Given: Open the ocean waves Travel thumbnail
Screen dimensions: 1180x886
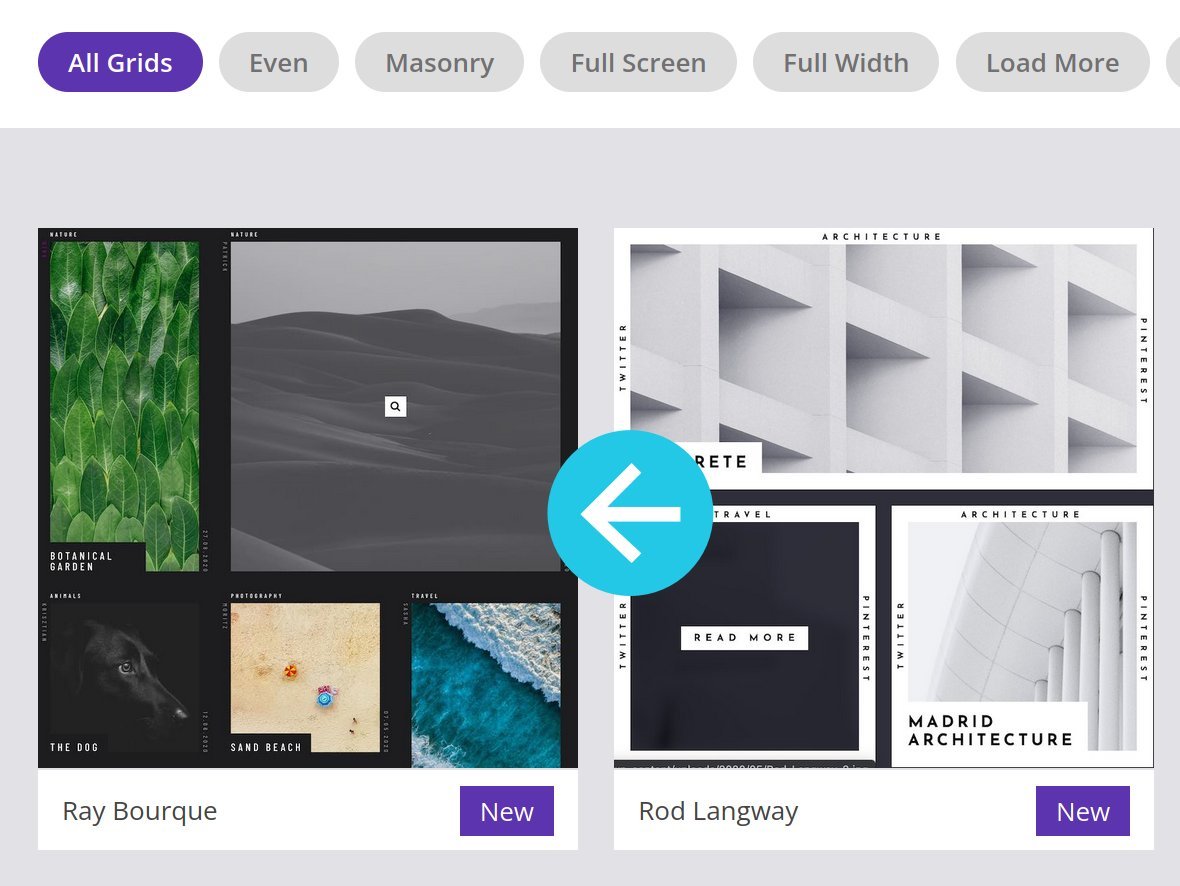Looking at the screenshot, I should point(486,685).
